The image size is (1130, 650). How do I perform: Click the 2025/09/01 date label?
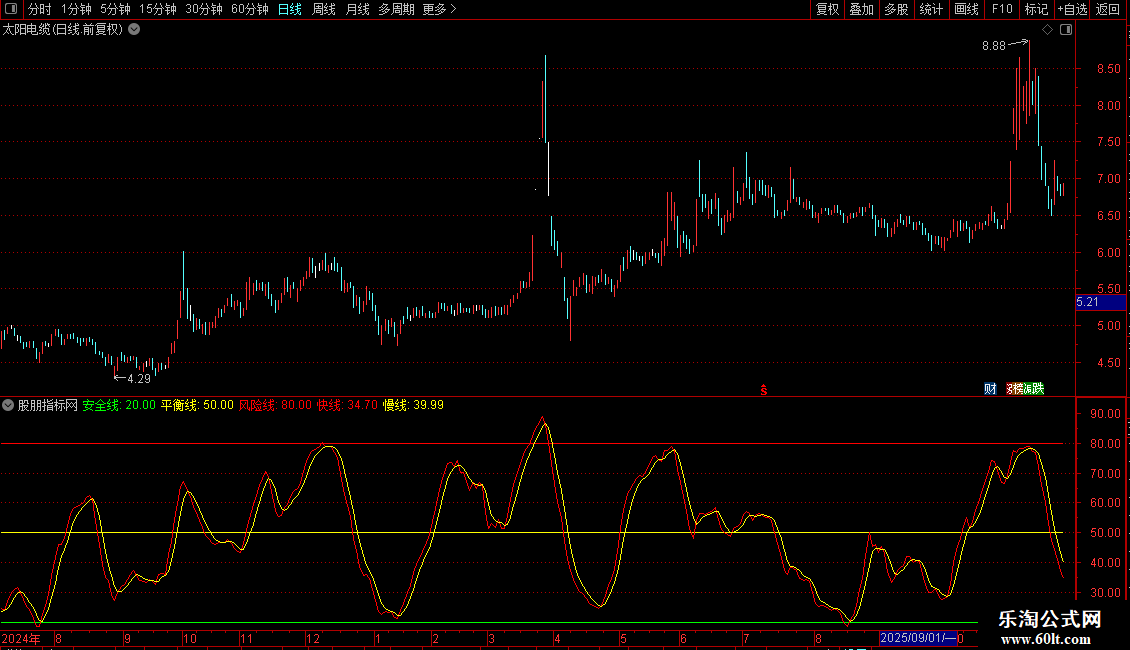(x=918, y=638)
